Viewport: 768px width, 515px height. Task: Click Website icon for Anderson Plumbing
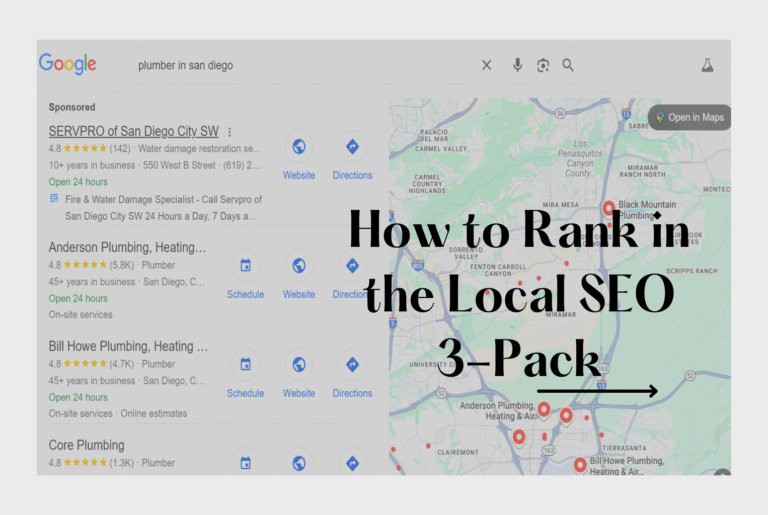click(x=299, y=266)
